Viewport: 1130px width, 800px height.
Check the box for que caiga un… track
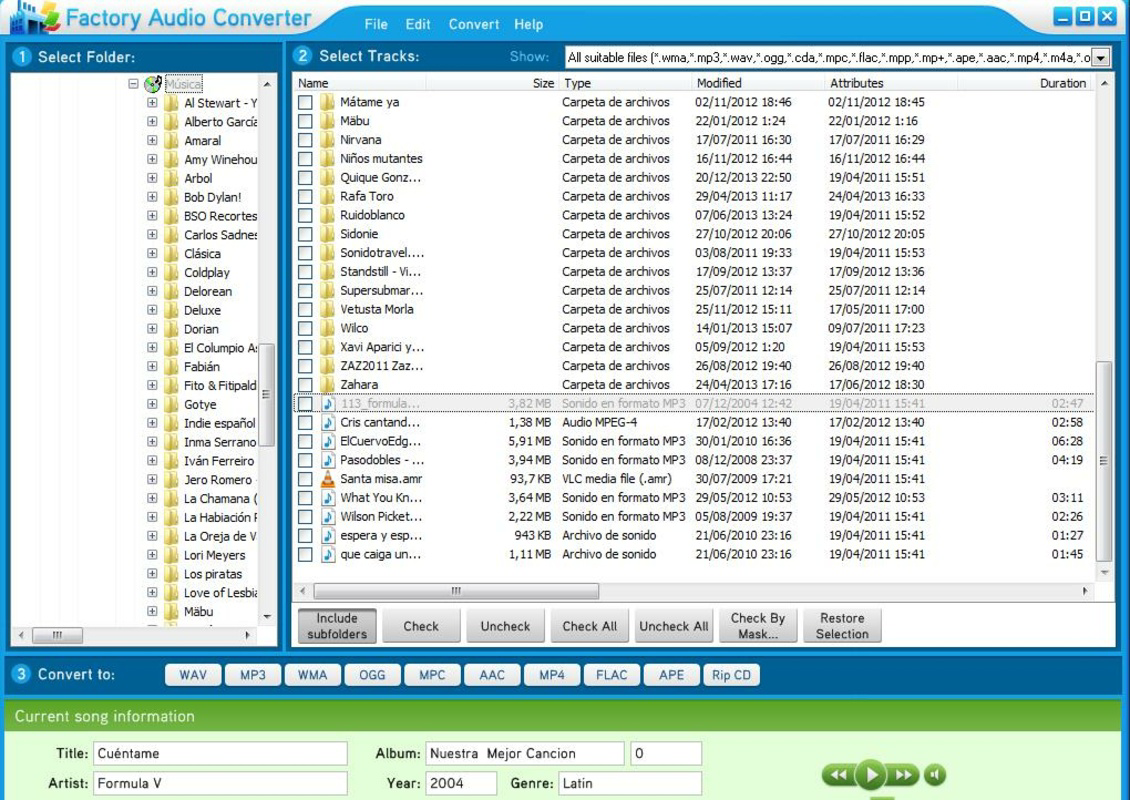tap(306, 554)
